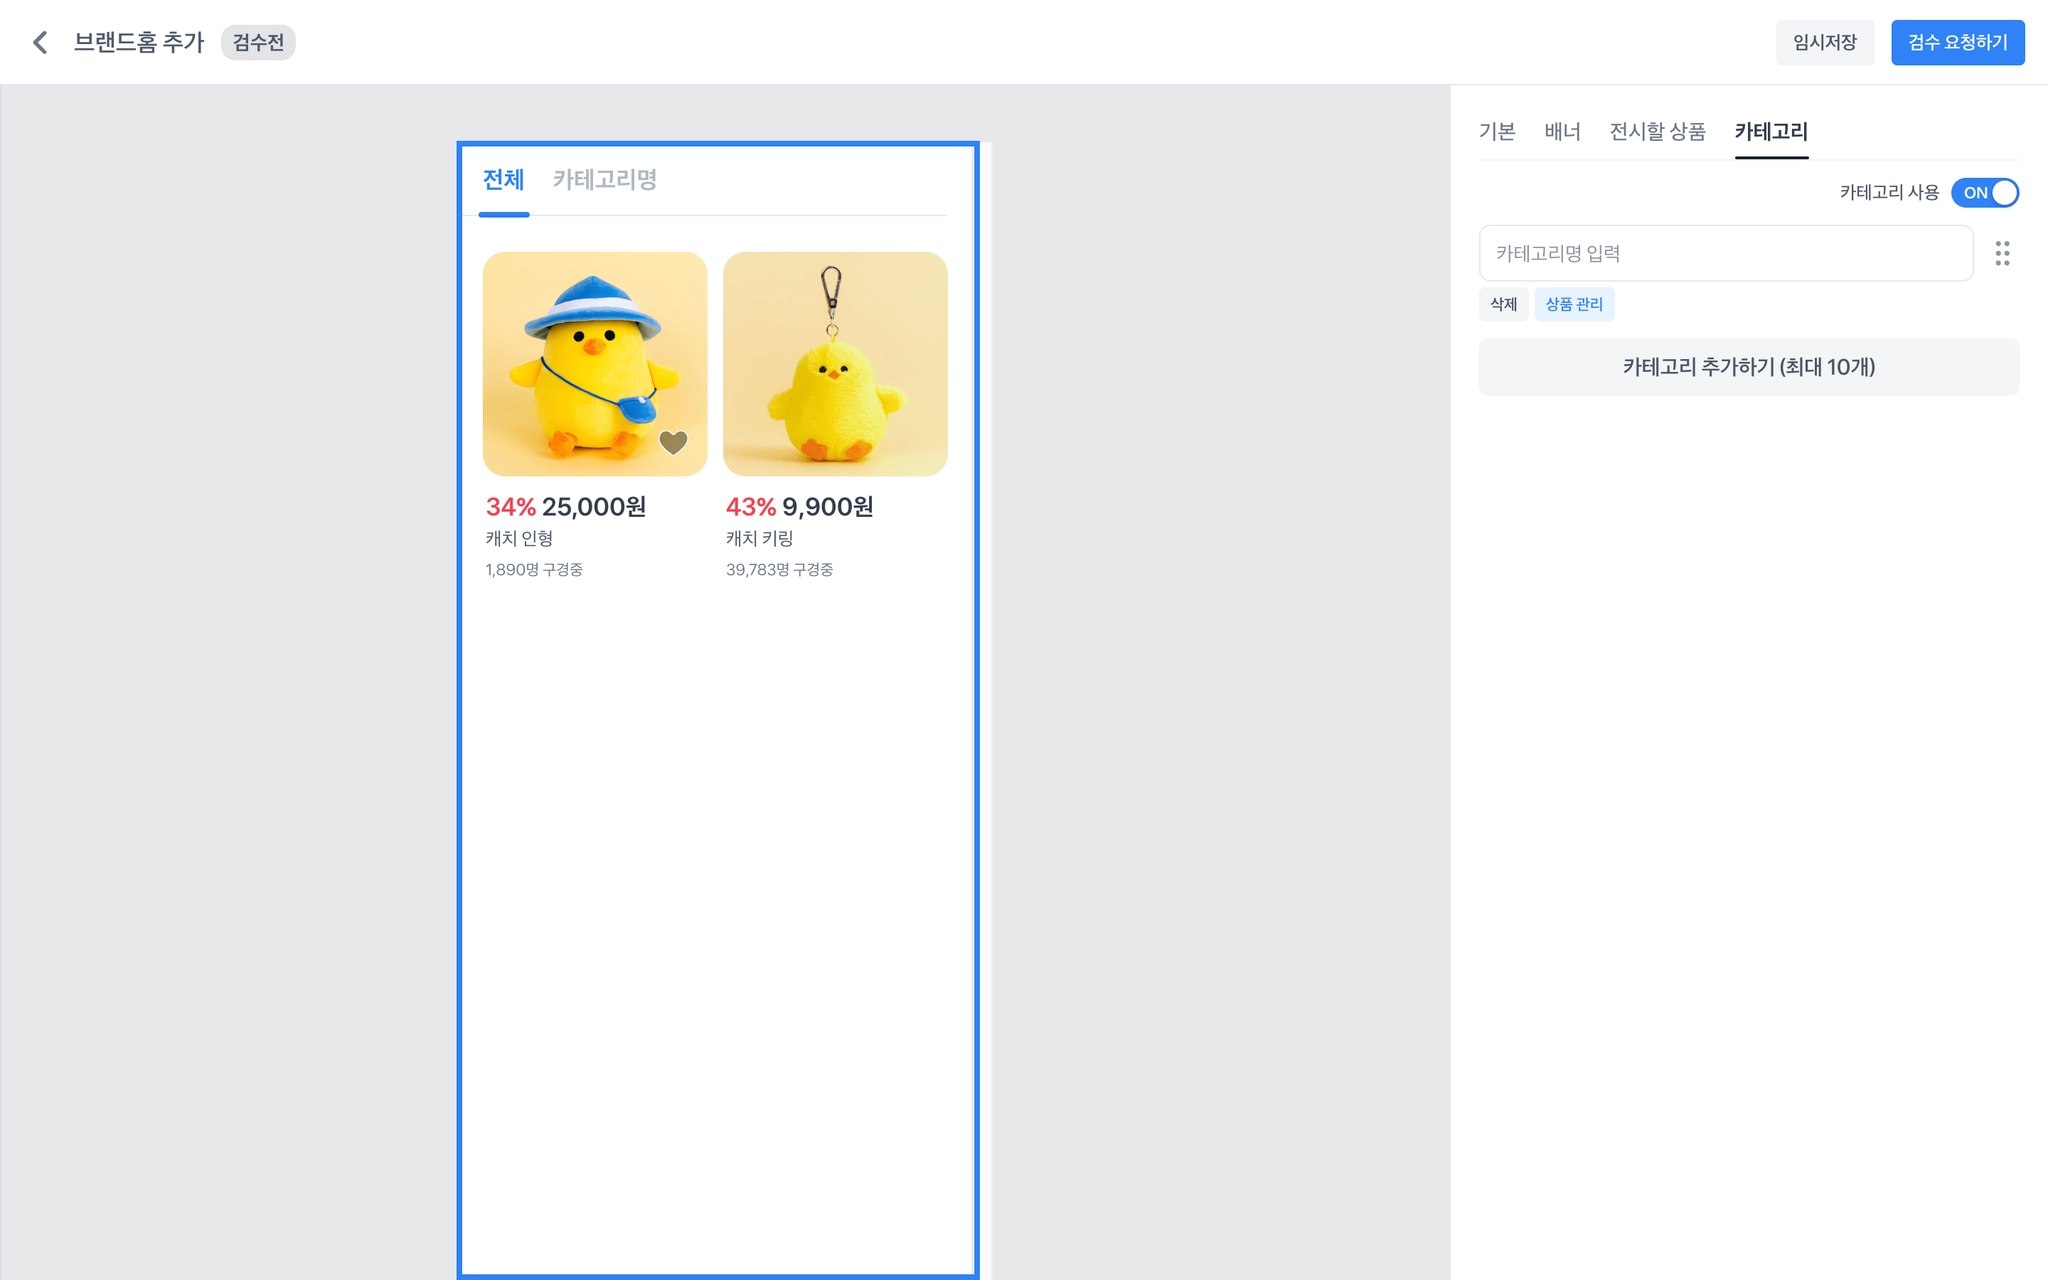Open the 기본 tab

pos(1497,131)
